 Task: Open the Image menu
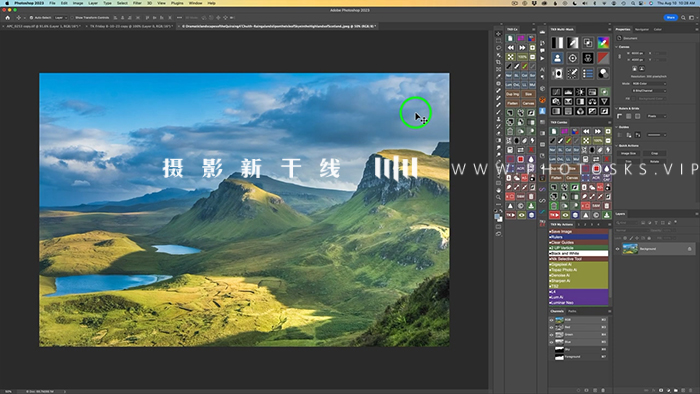[78, 3]
